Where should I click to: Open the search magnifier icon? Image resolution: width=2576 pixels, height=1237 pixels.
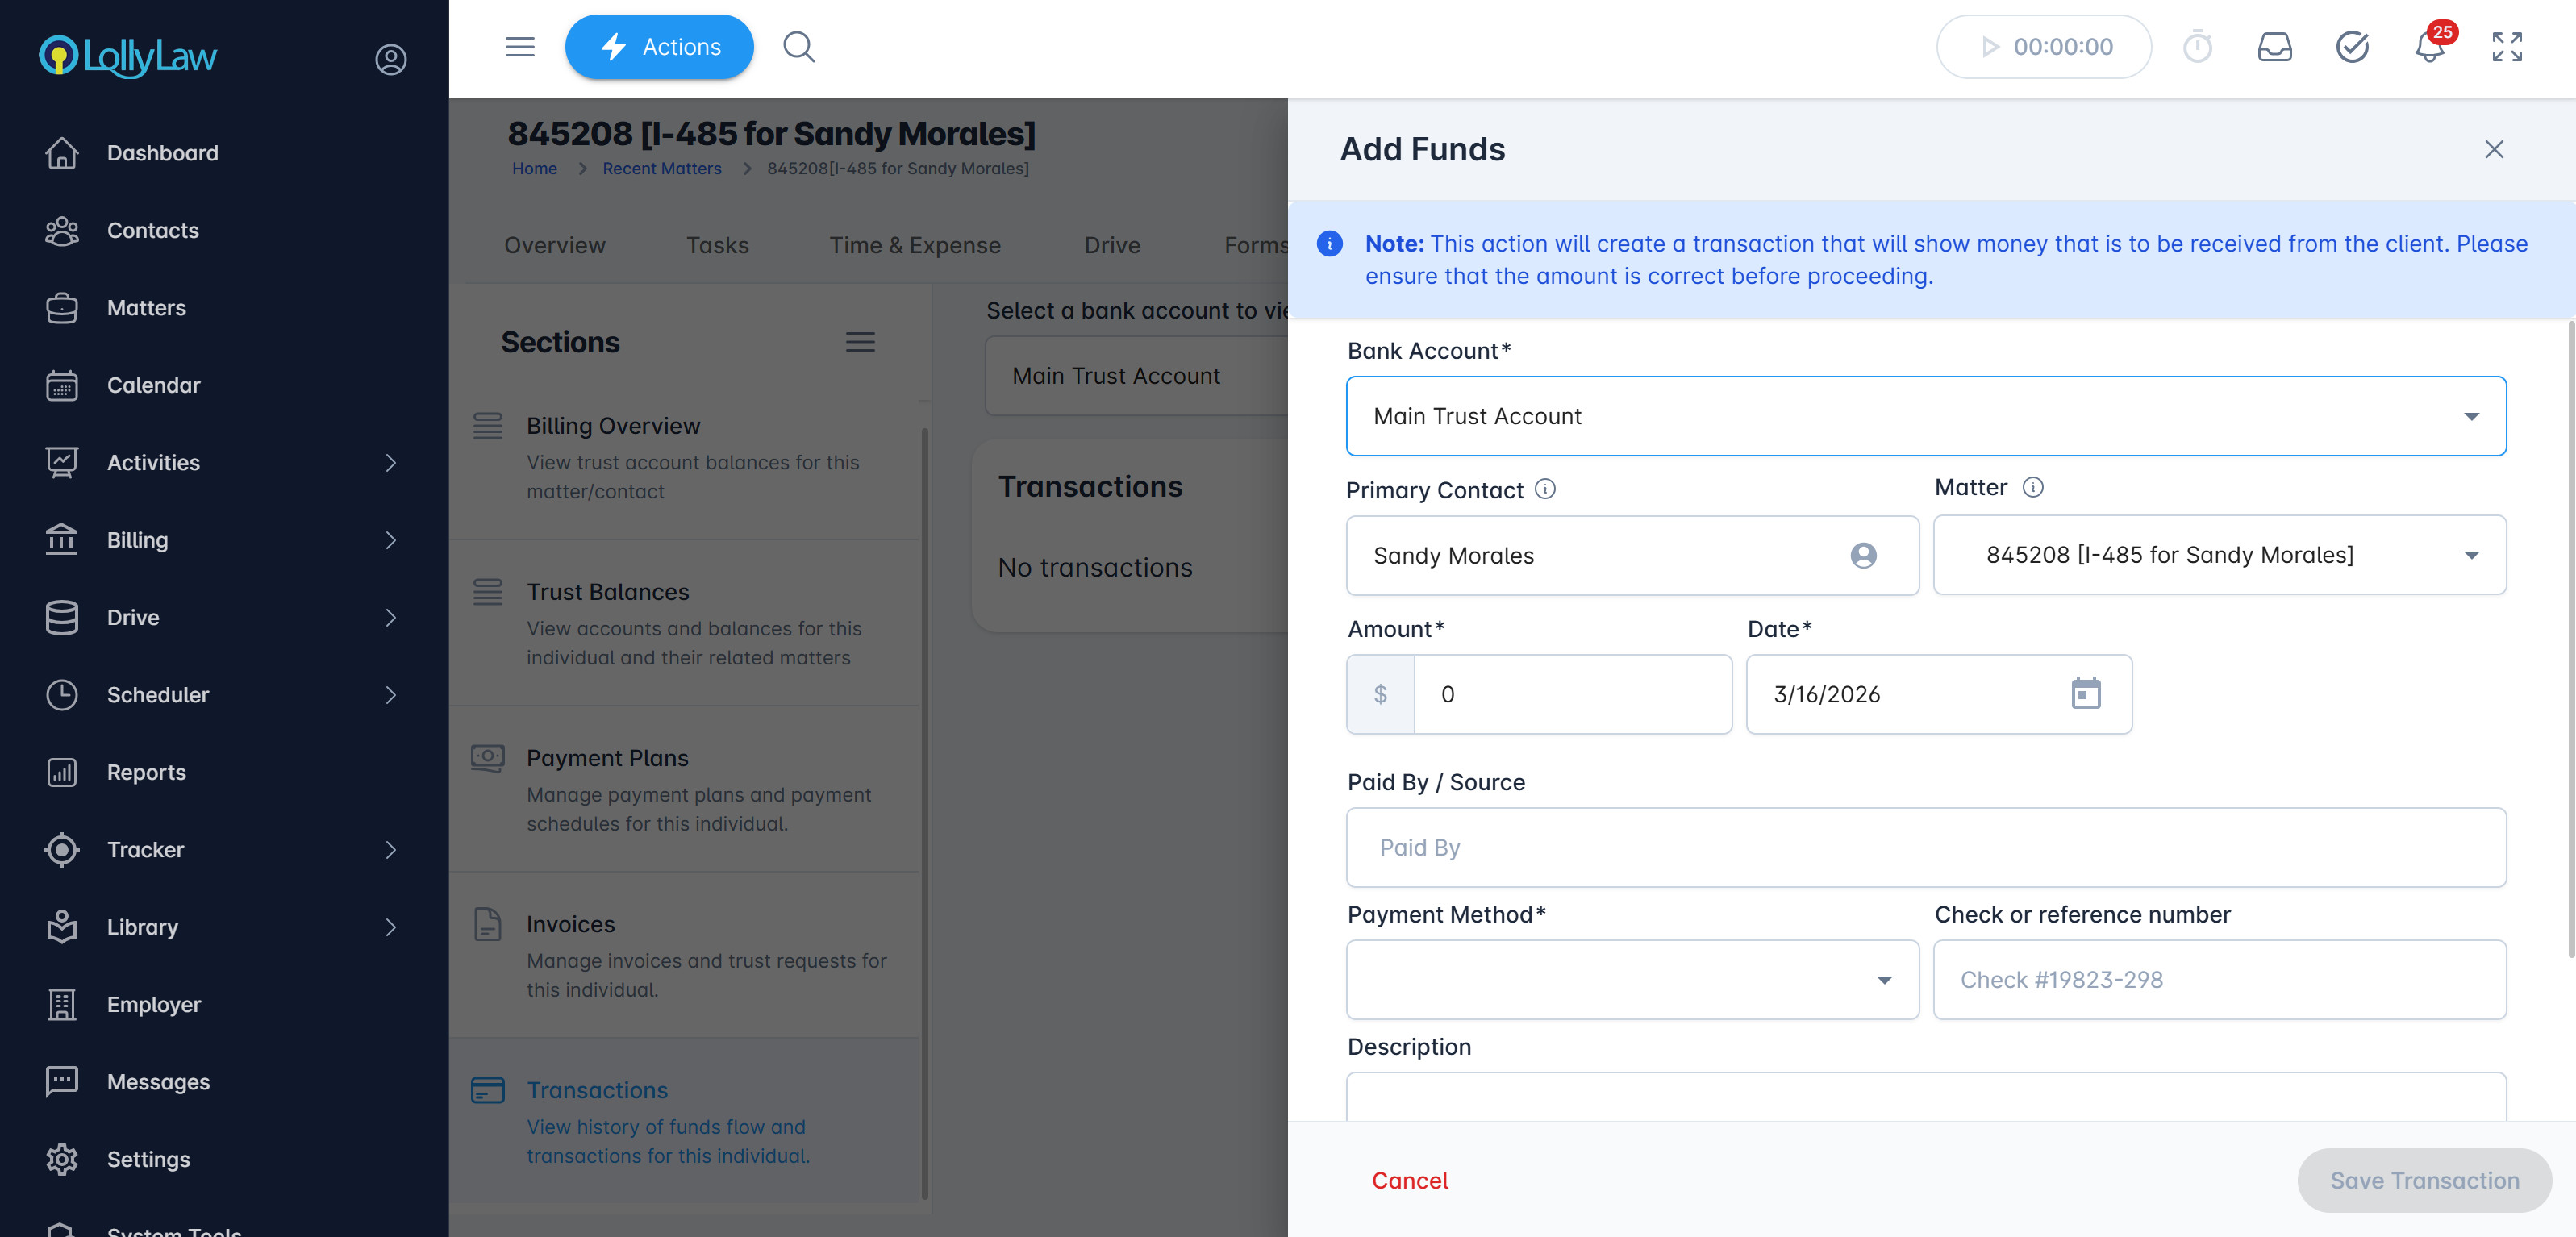click(798, 47)
